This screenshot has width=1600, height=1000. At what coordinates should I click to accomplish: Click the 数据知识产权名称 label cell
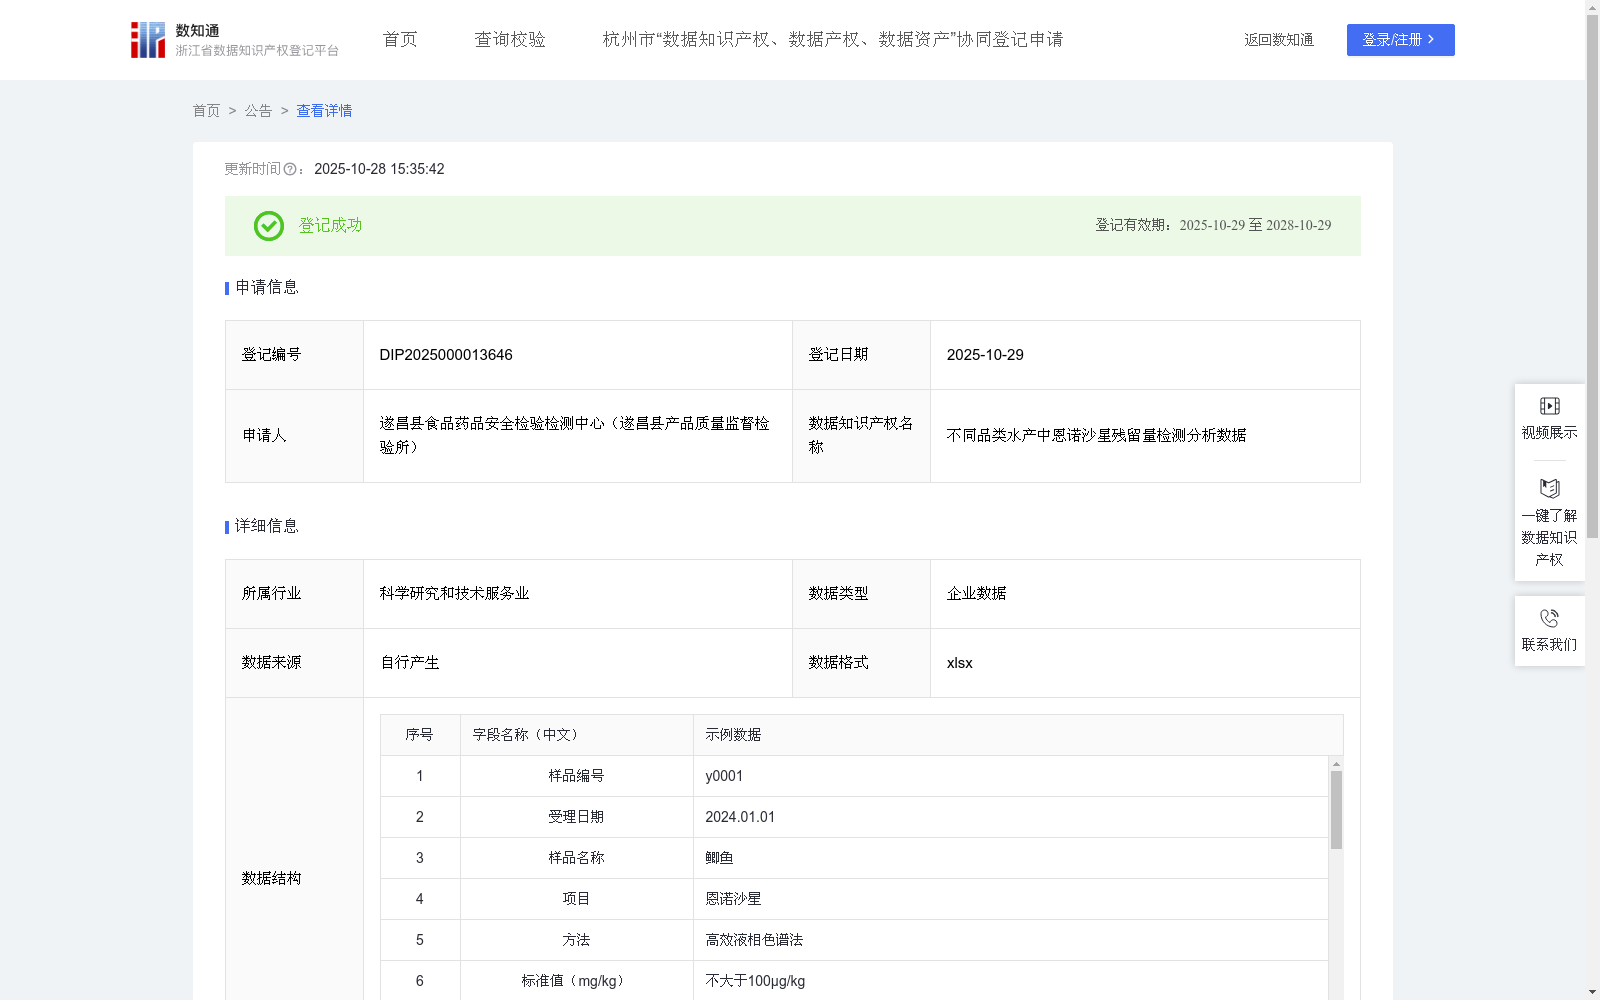861,436
